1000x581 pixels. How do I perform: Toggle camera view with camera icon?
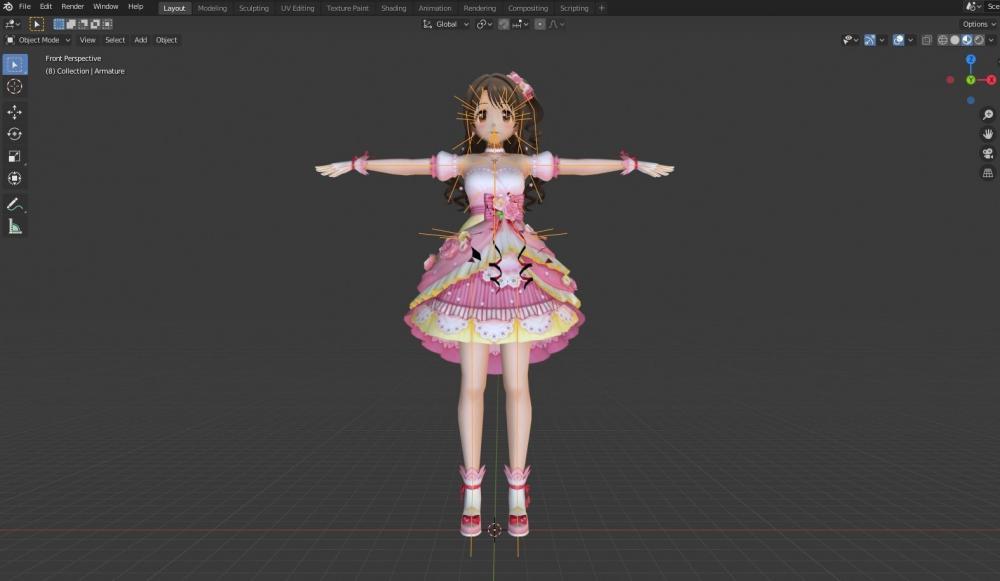point(988,154)
